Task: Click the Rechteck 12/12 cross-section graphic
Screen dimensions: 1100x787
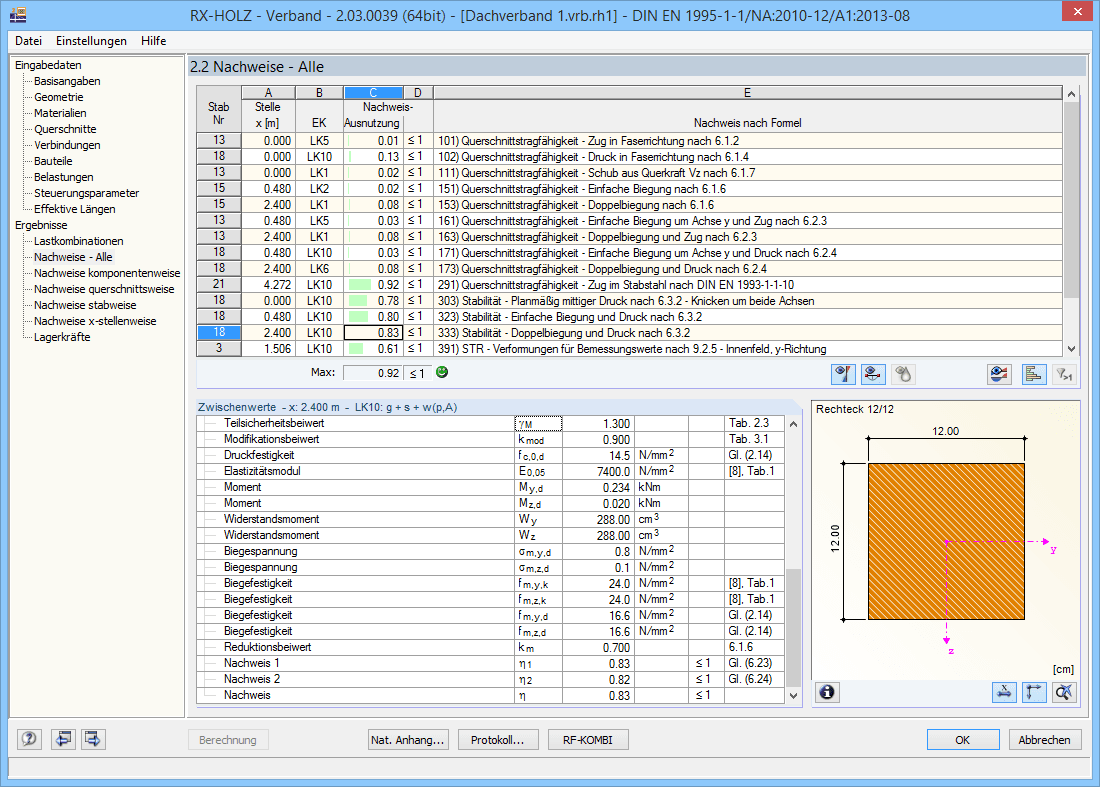Action: pyautogui.click(x=946, y=542)
